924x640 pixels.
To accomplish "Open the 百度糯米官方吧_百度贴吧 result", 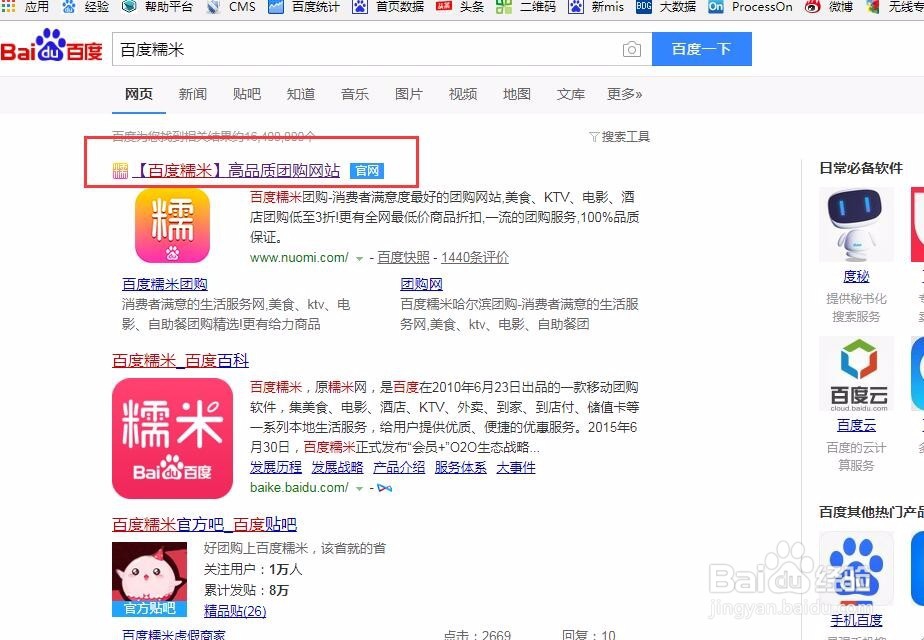I will click(204, 524).
